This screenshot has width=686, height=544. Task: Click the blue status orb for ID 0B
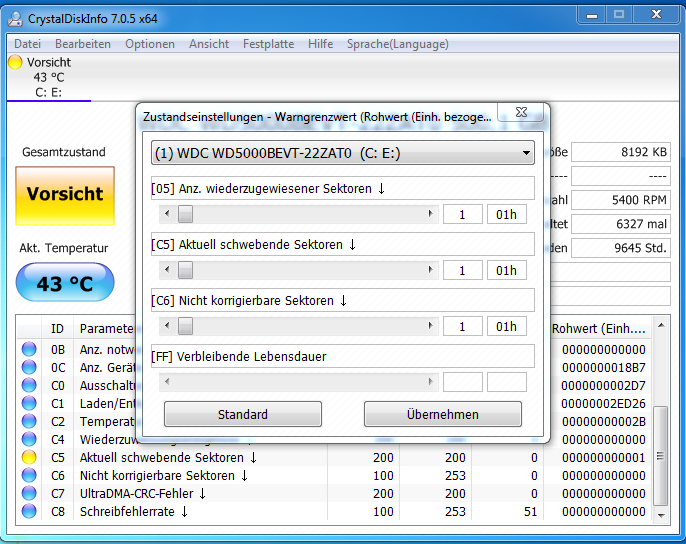[29, 349]
